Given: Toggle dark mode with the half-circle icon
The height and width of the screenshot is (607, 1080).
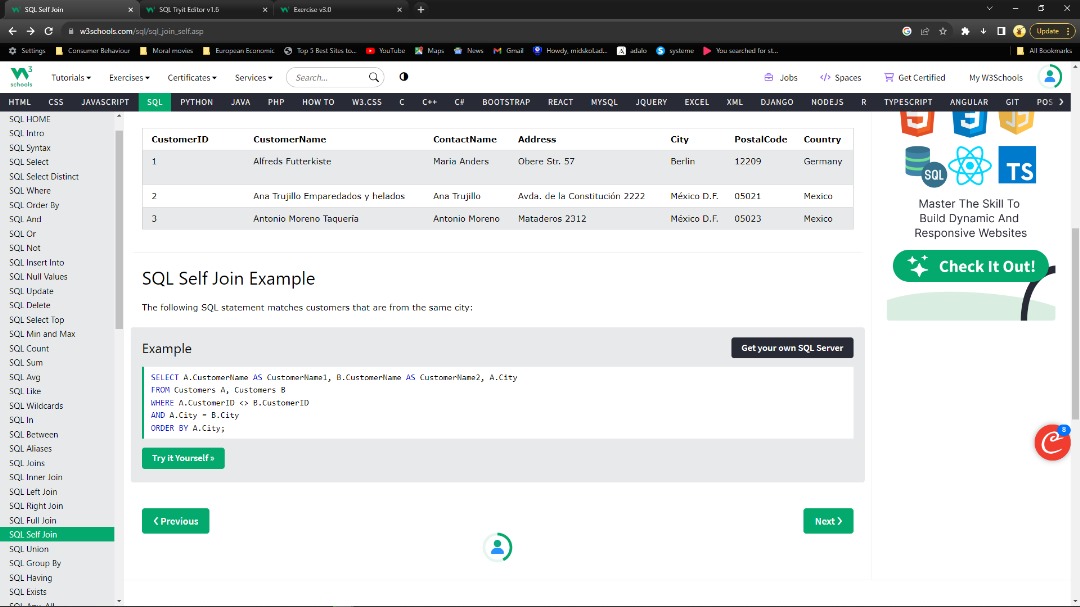Looking at the screenshot, I should coord(403,77).
